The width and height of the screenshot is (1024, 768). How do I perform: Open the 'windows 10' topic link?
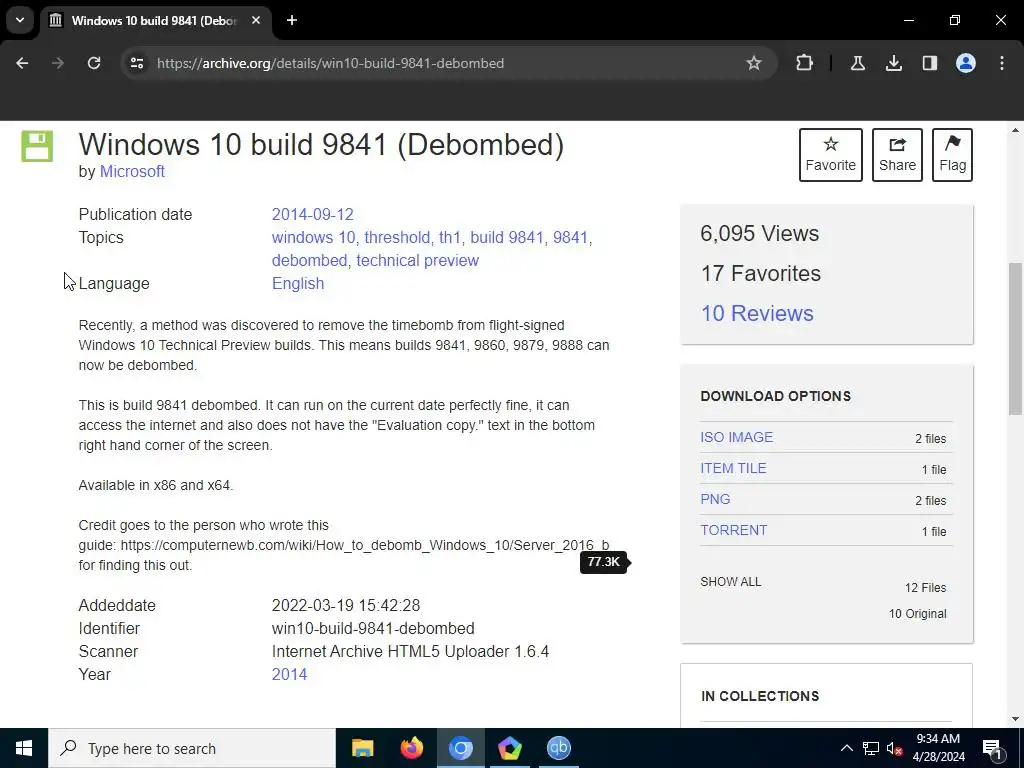click(x=313, y=238)
